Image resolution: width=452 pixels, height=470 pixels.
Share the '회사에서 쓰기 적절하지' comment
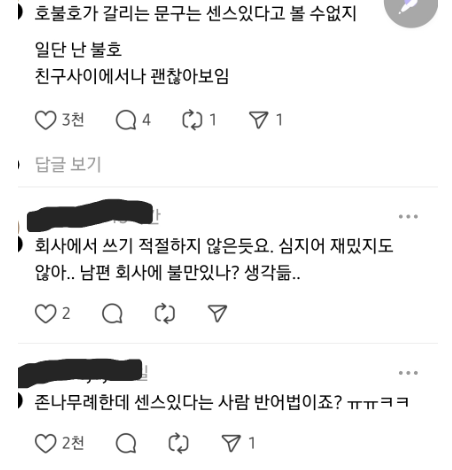217,314
